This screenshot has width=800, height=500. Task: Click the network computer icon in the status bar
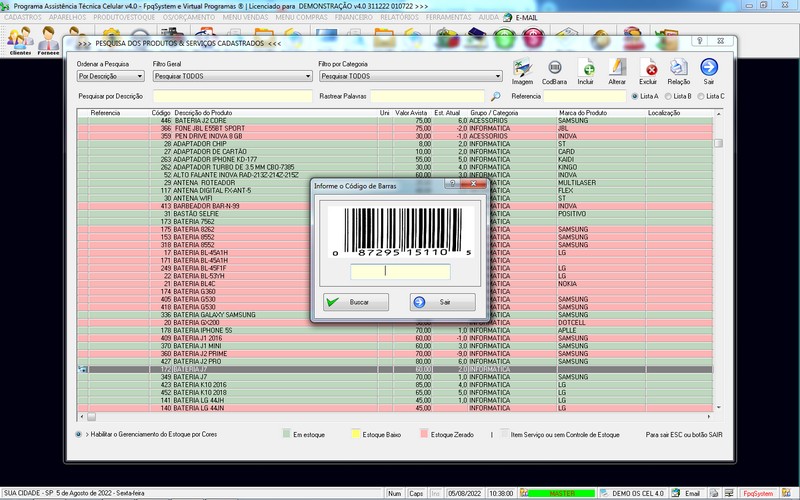pos(730,493)
